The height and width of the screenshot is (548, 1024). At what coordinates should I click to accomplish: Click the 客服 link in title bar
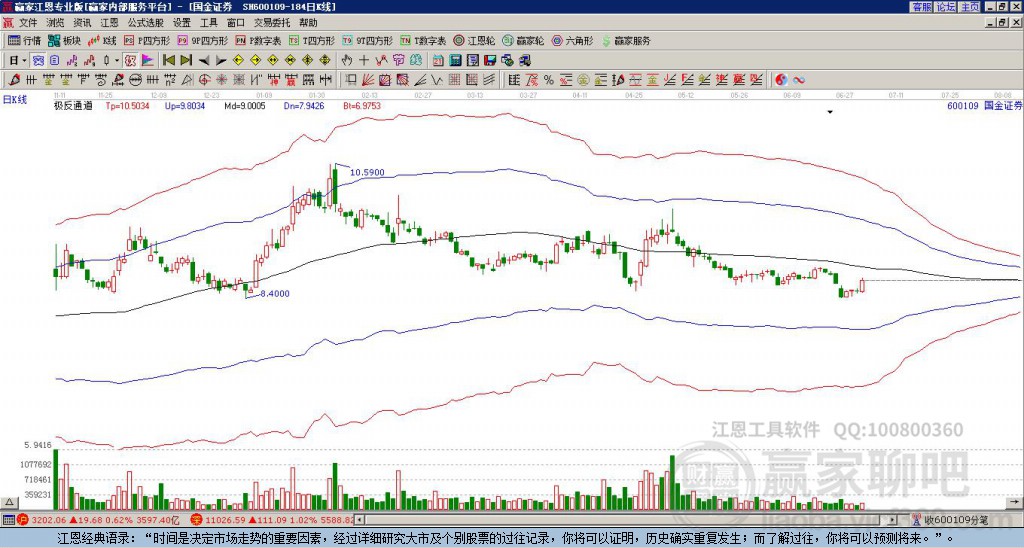[922, 7]
